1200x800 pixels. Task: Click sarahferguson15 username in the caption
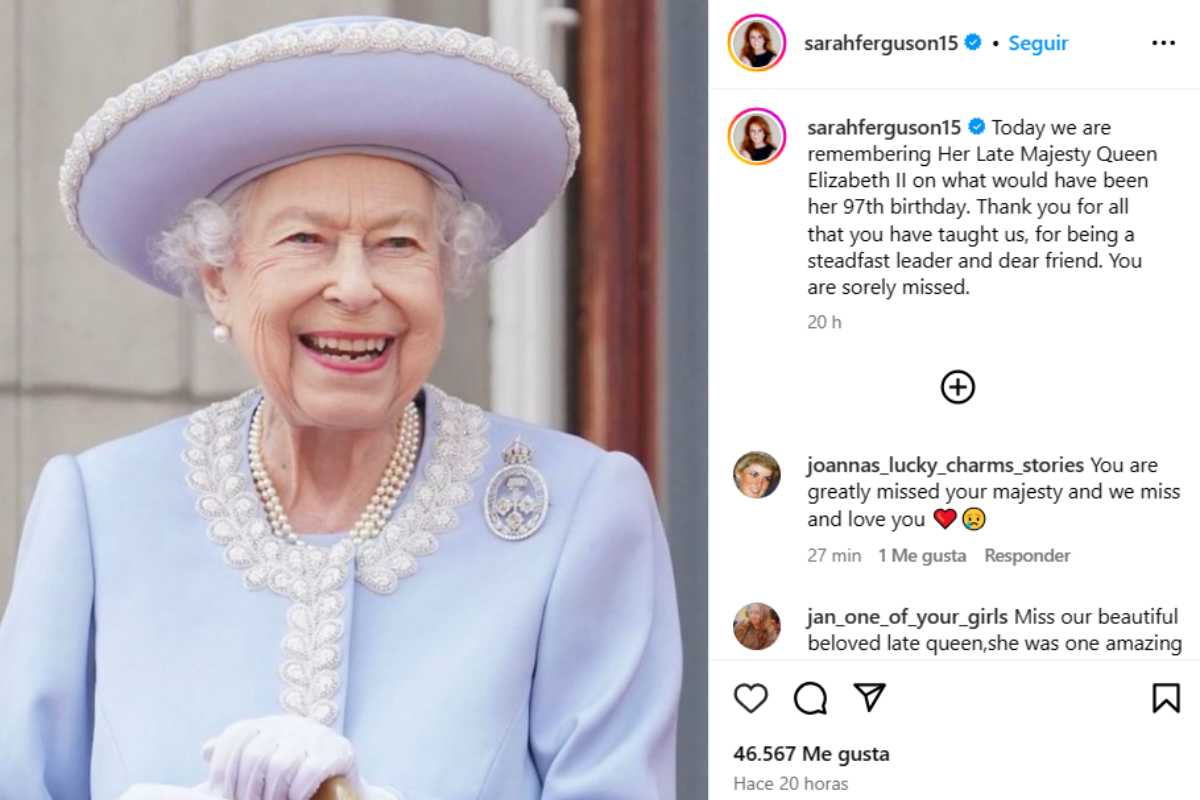coord(884,127)
